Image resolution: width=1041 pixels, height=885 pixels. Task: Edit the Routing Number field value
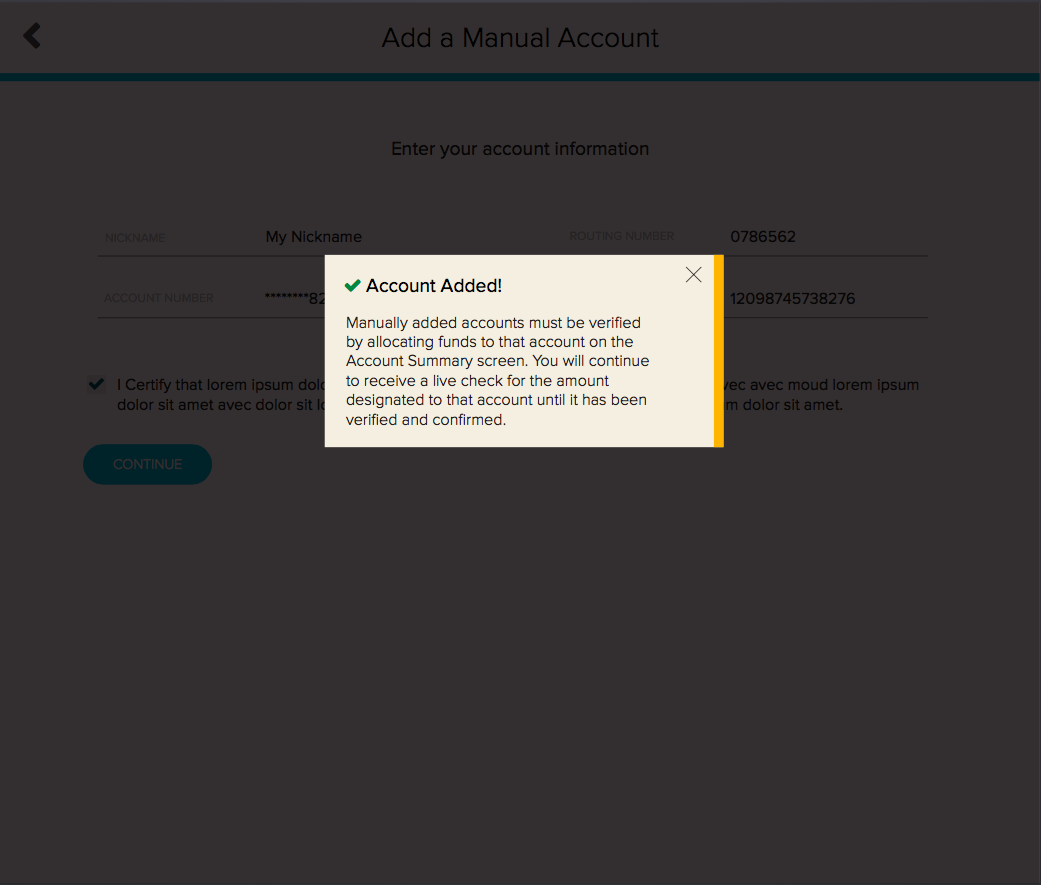763,237
